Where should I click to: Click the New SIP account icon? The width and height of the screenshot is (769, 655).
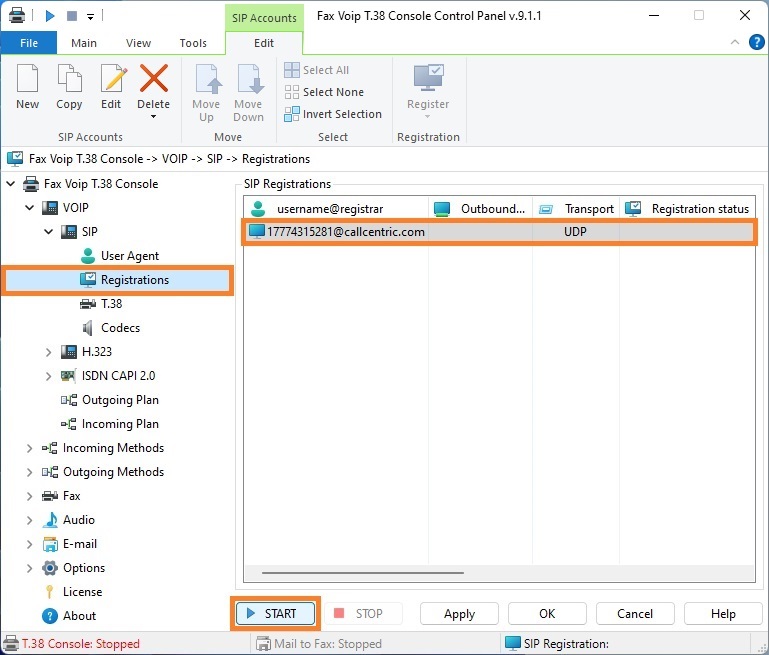coord(27,78)
